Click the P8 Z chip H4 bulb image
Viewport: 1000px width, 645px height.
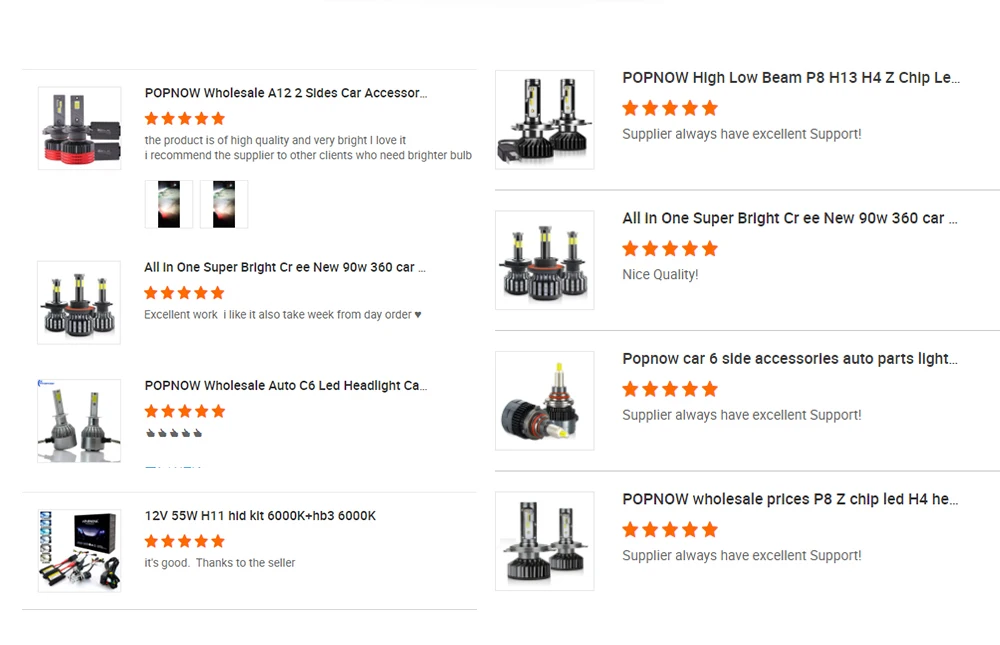pyautogui.click(x=544, y=541)
